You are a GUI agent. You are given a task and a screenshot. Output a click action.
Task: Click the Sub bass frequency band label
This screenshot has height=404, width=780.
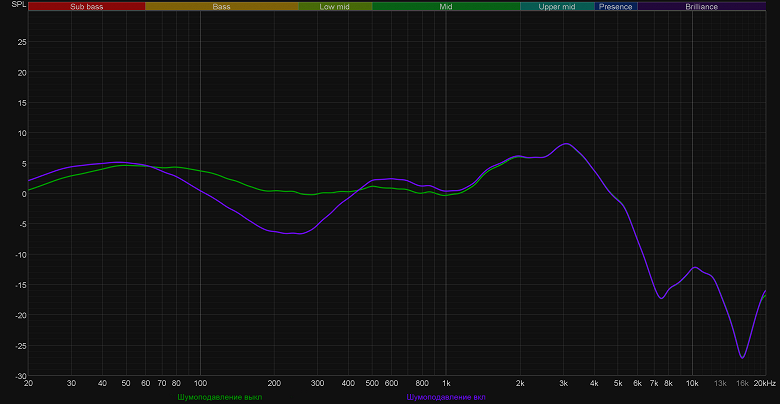(87, 6)
